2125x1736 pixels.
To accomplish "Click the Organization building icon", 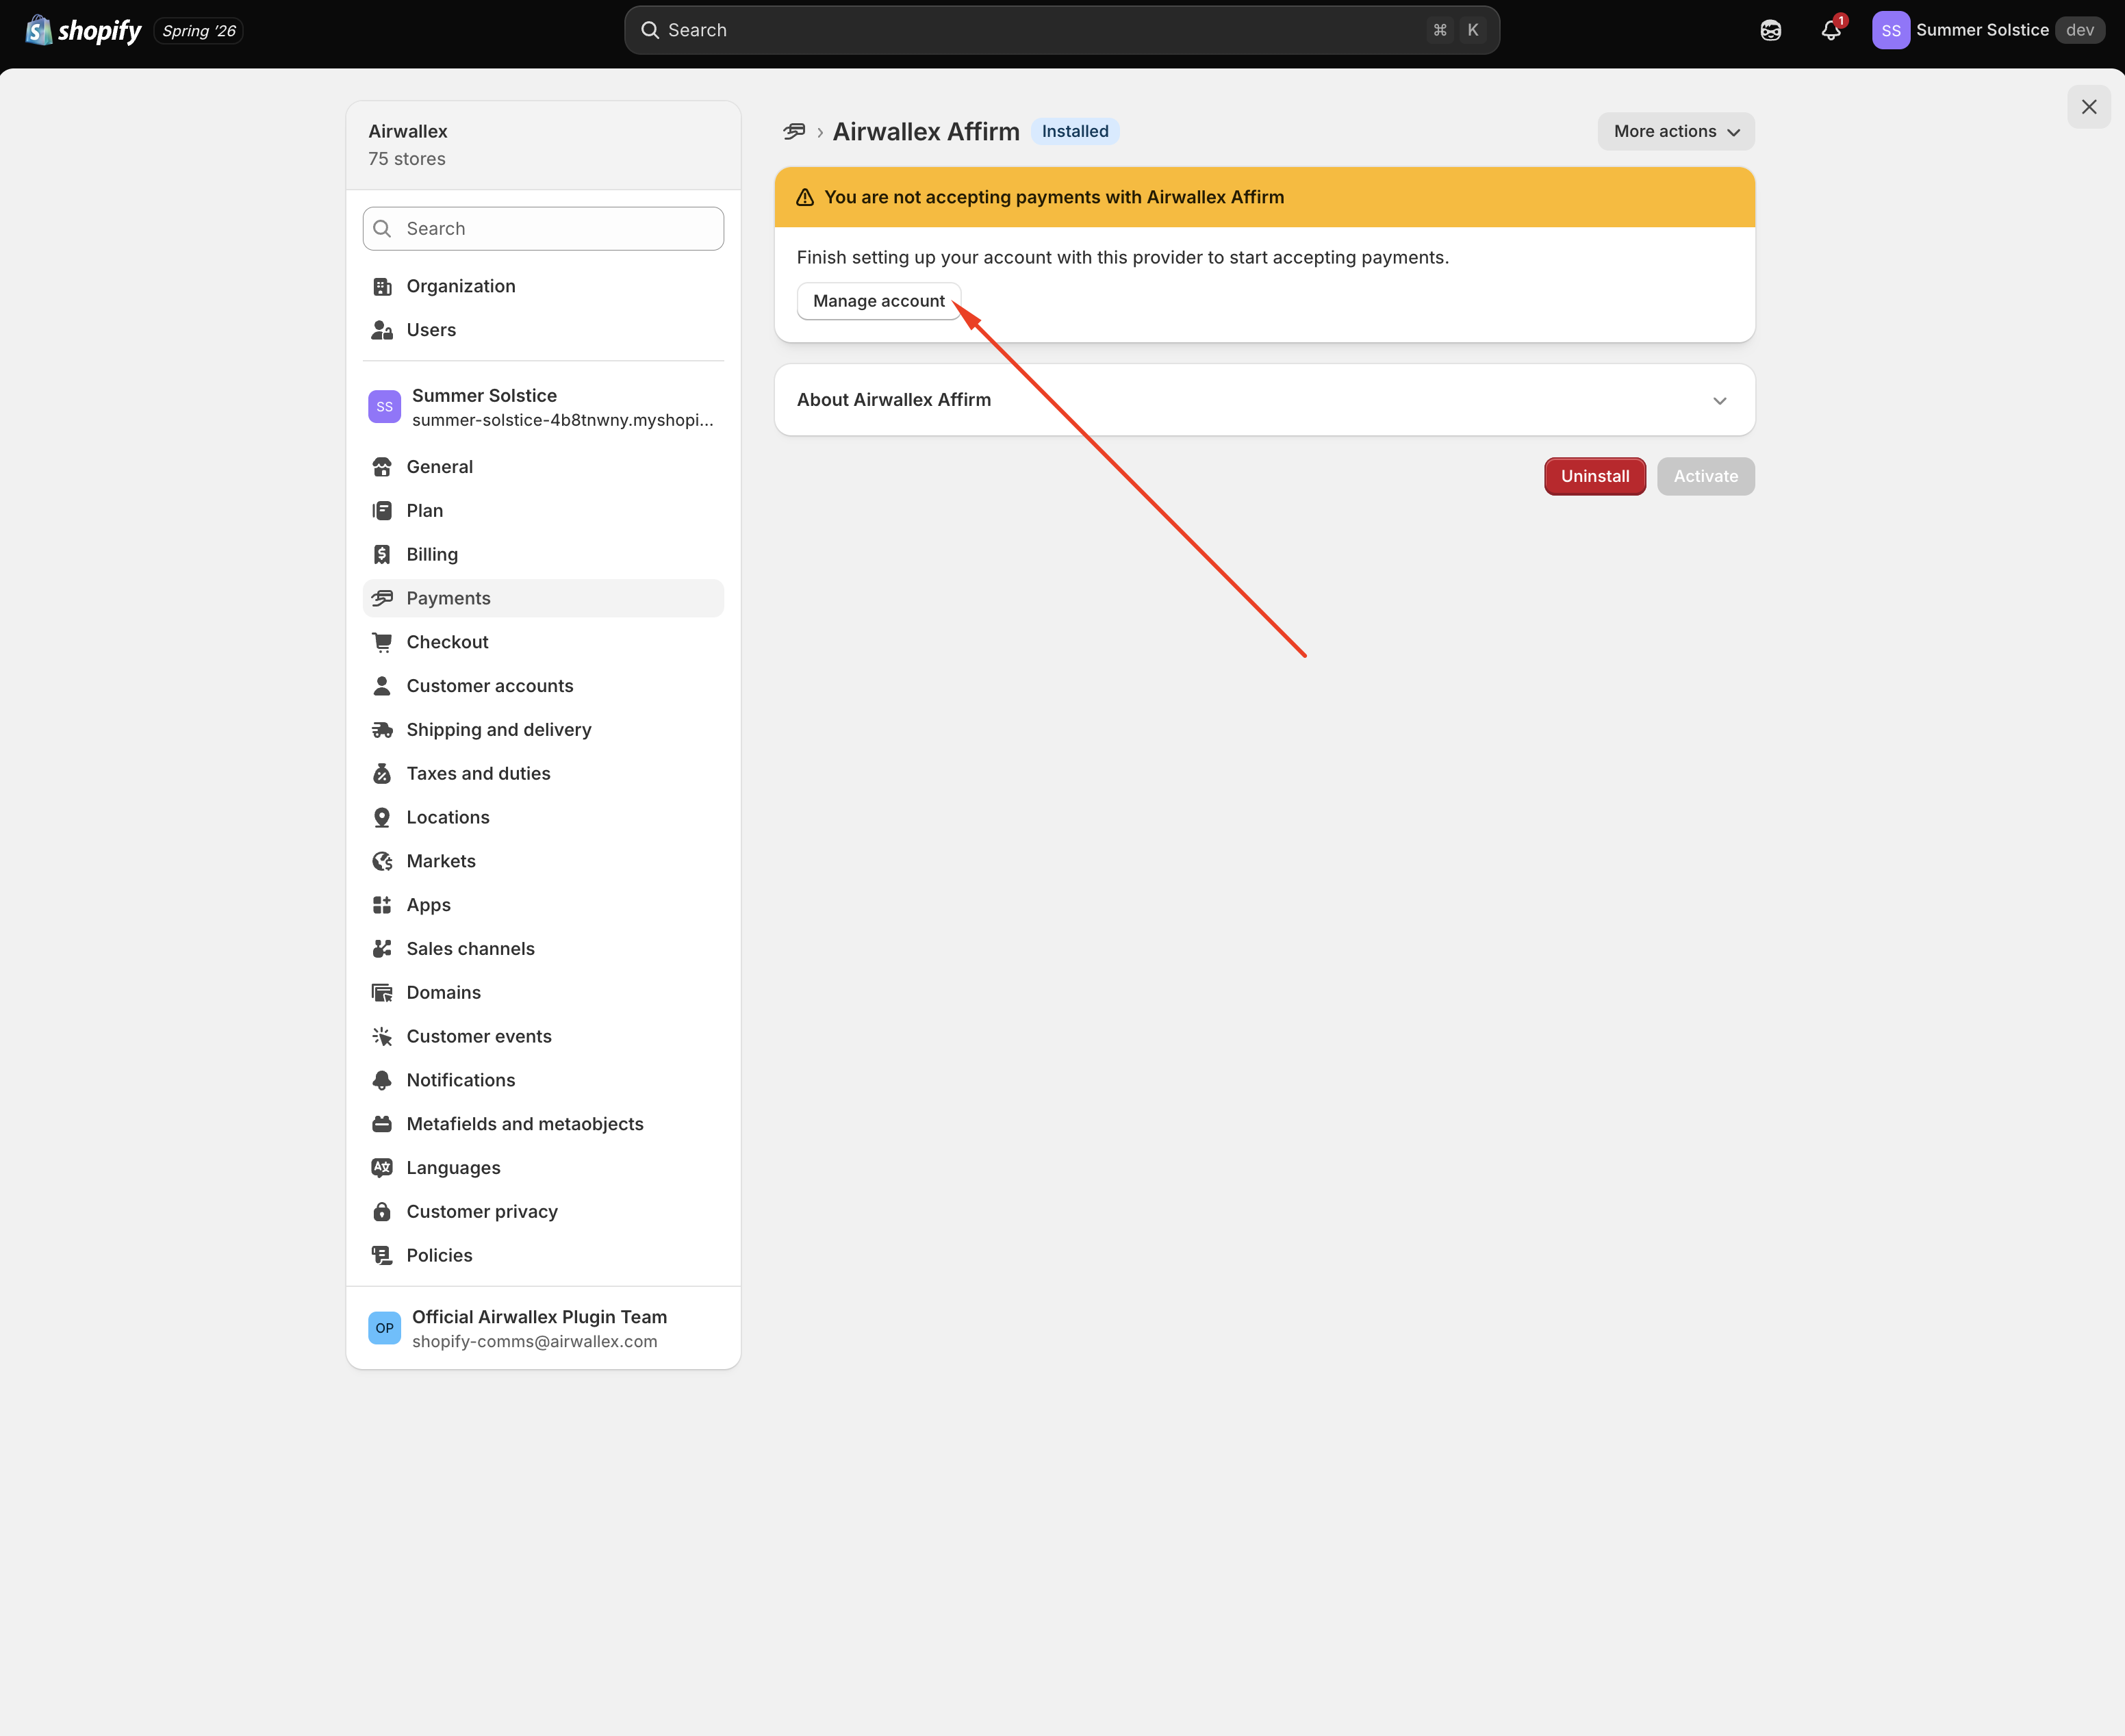I will point(382,286).
